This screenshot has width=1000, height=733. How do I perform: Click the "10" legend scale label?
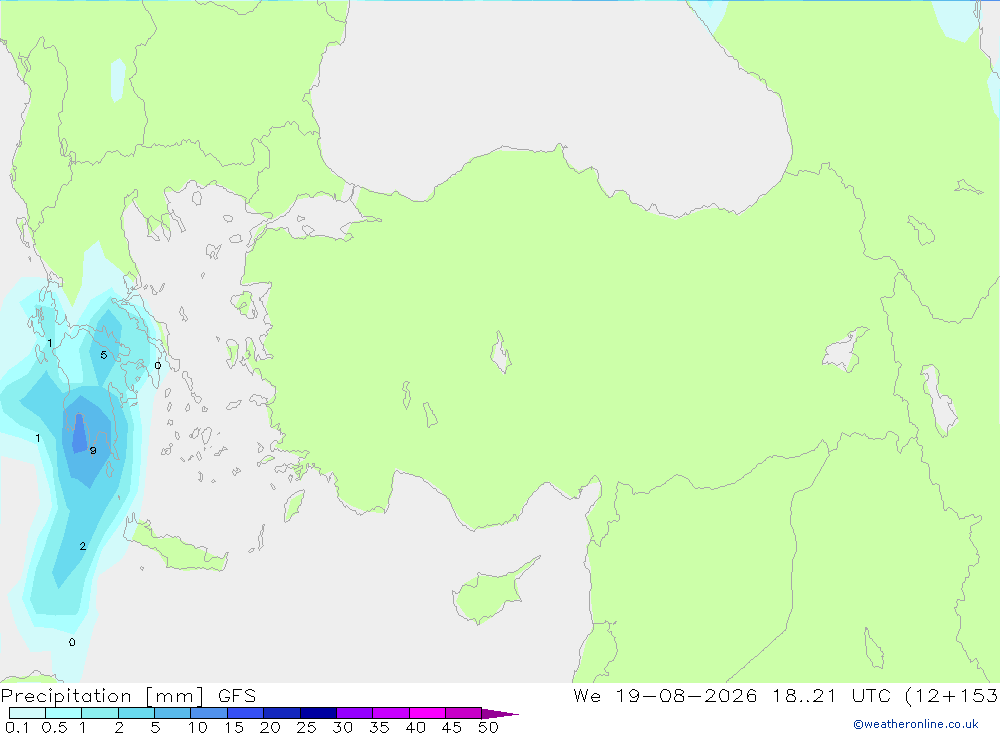[198, 727]
